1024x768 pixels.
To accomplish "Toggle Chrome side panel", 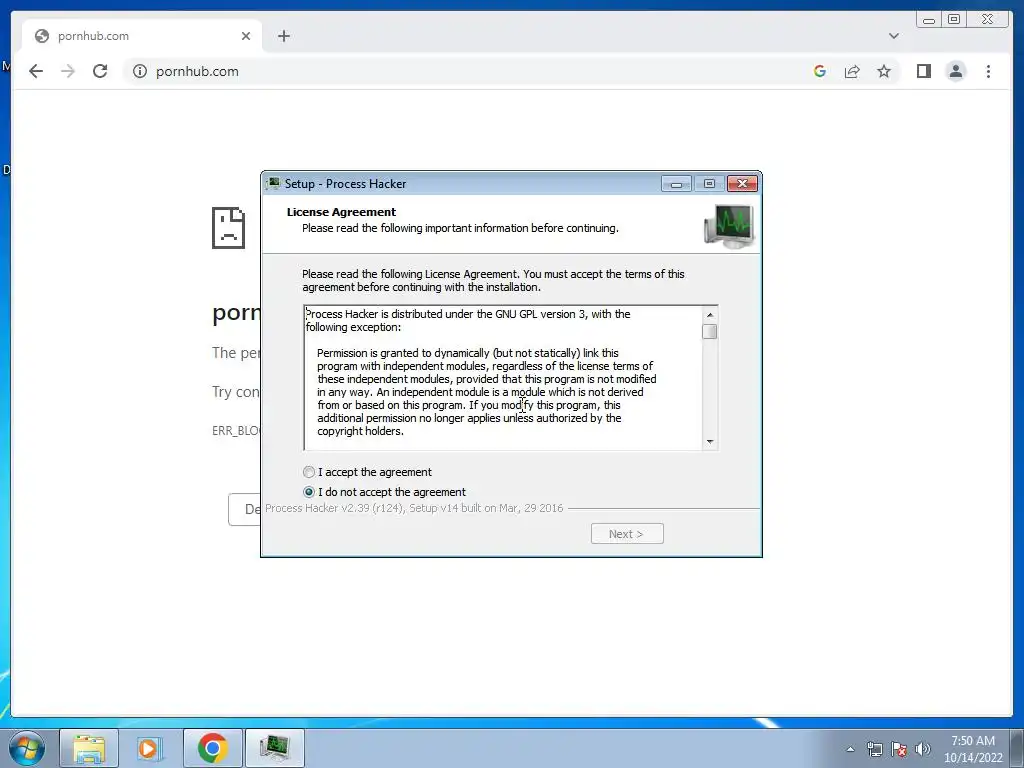I will click(923, 71).
